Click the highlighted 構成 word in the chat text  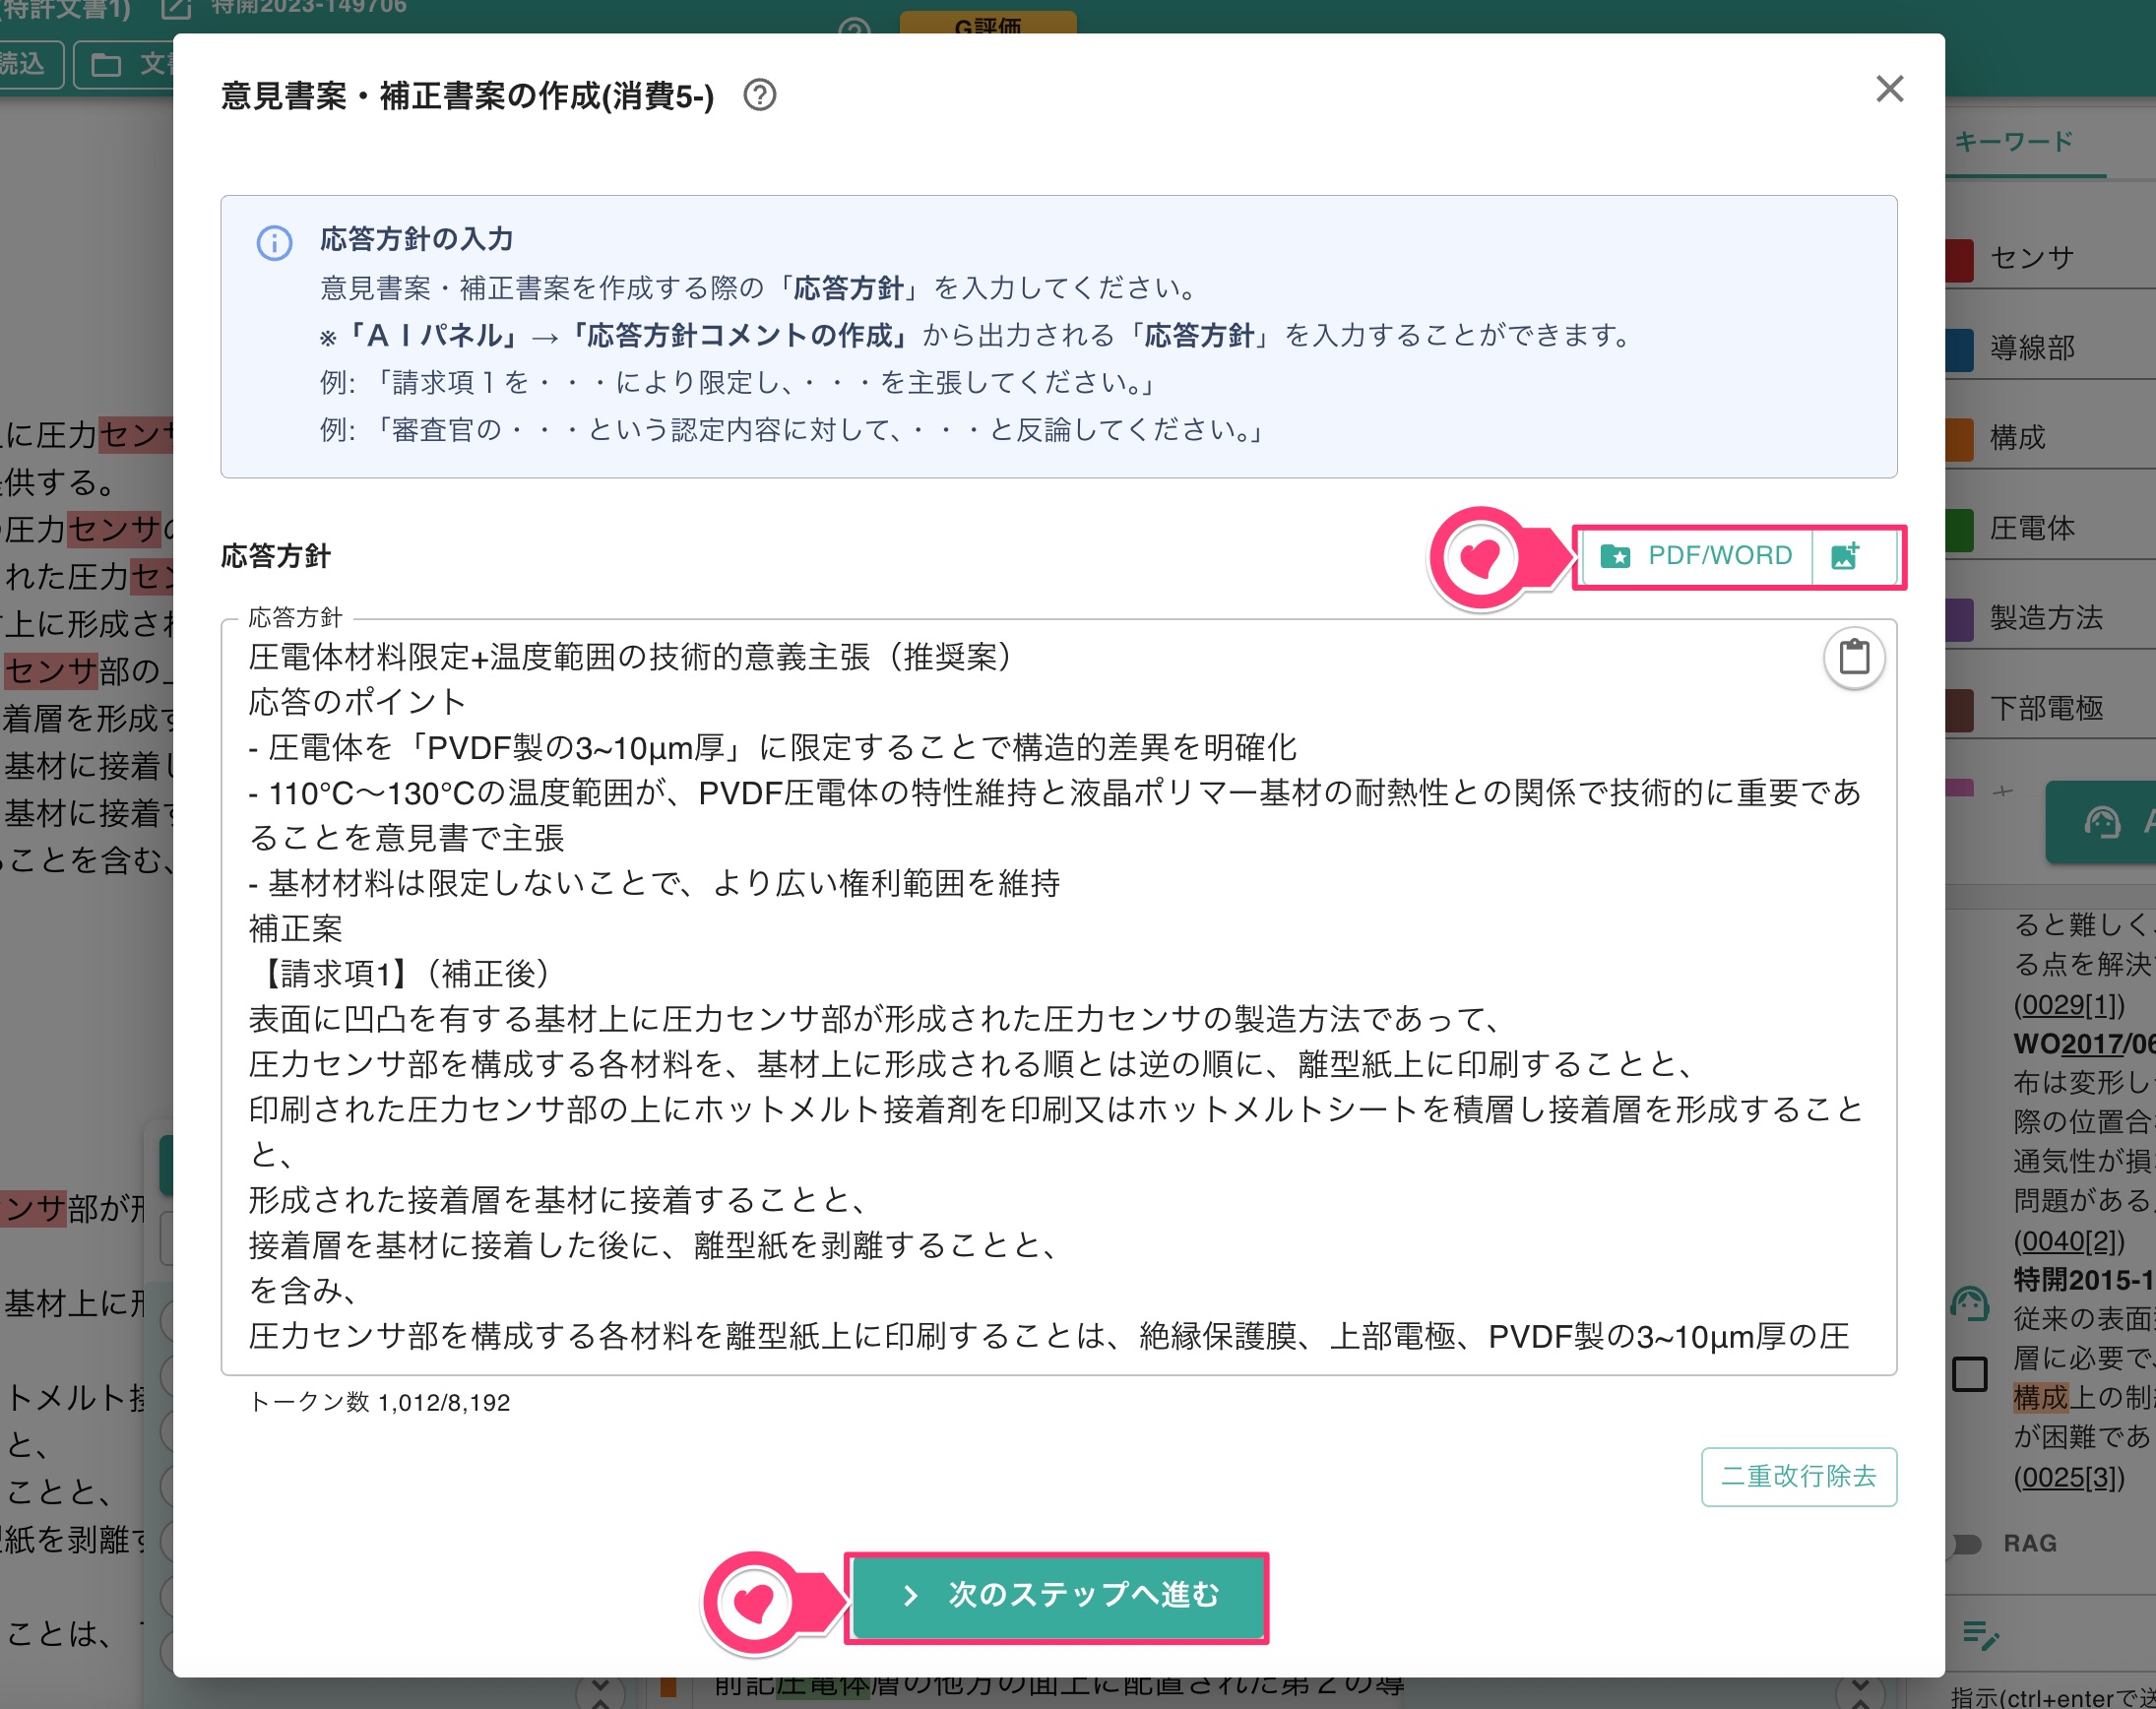coord(2040,1397)
